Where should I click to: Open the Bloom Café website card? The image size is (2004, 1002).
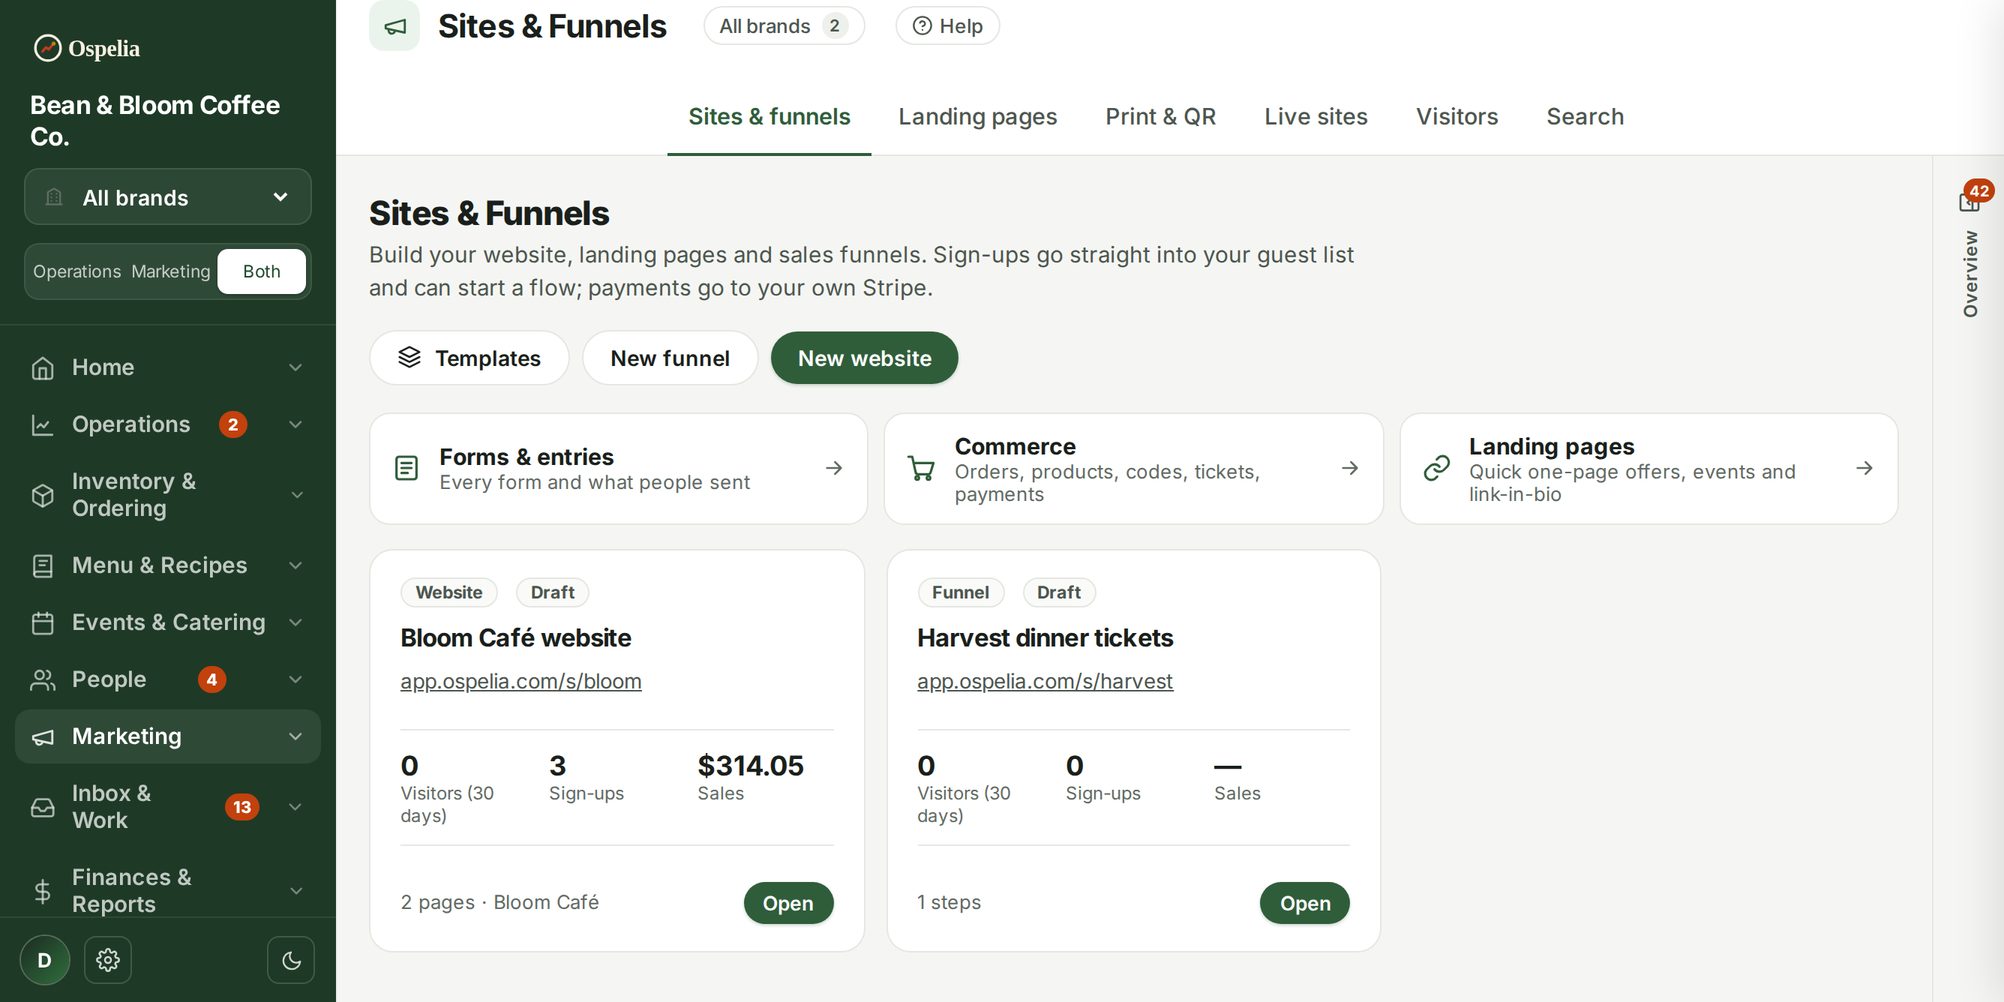(788, 903)
